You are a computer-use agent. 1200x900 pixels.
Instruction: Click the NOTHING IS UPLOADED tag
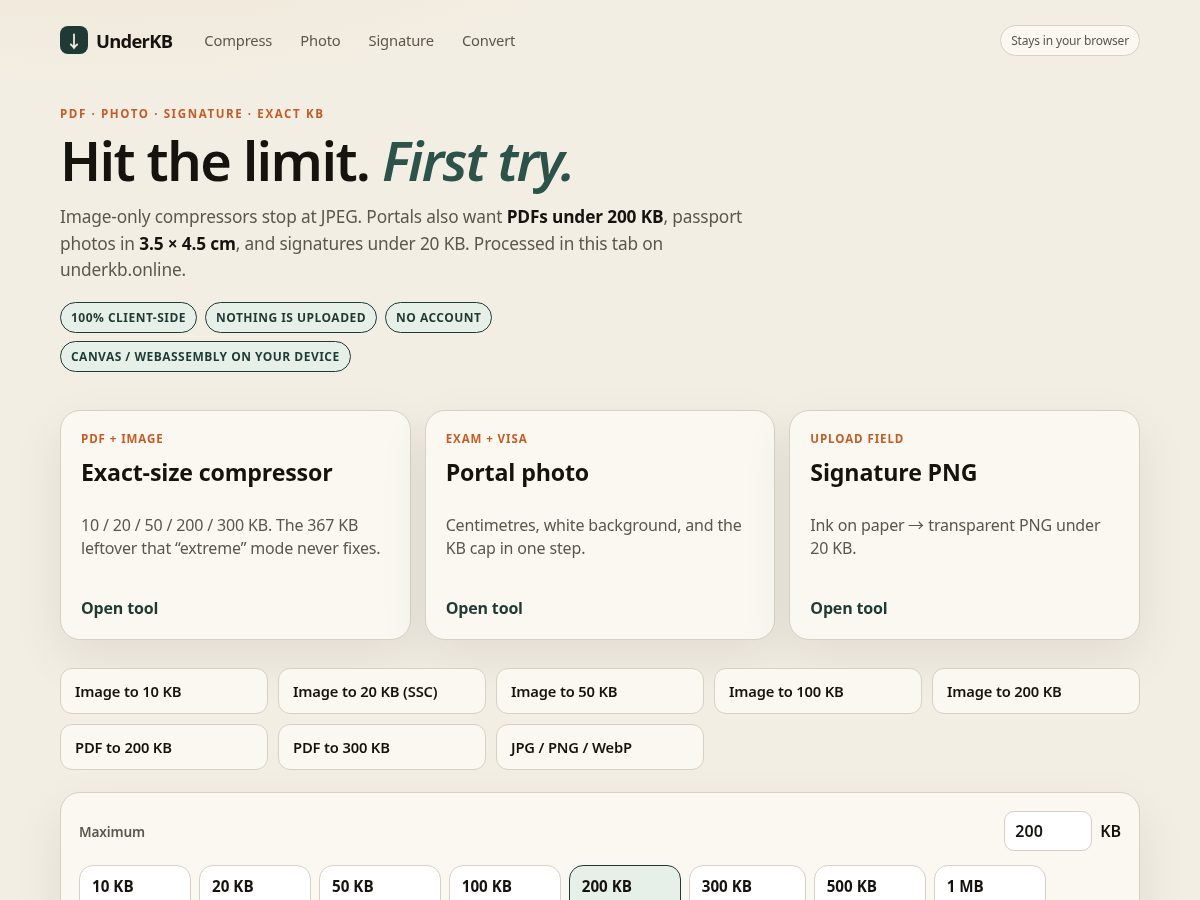pos(291,317)
